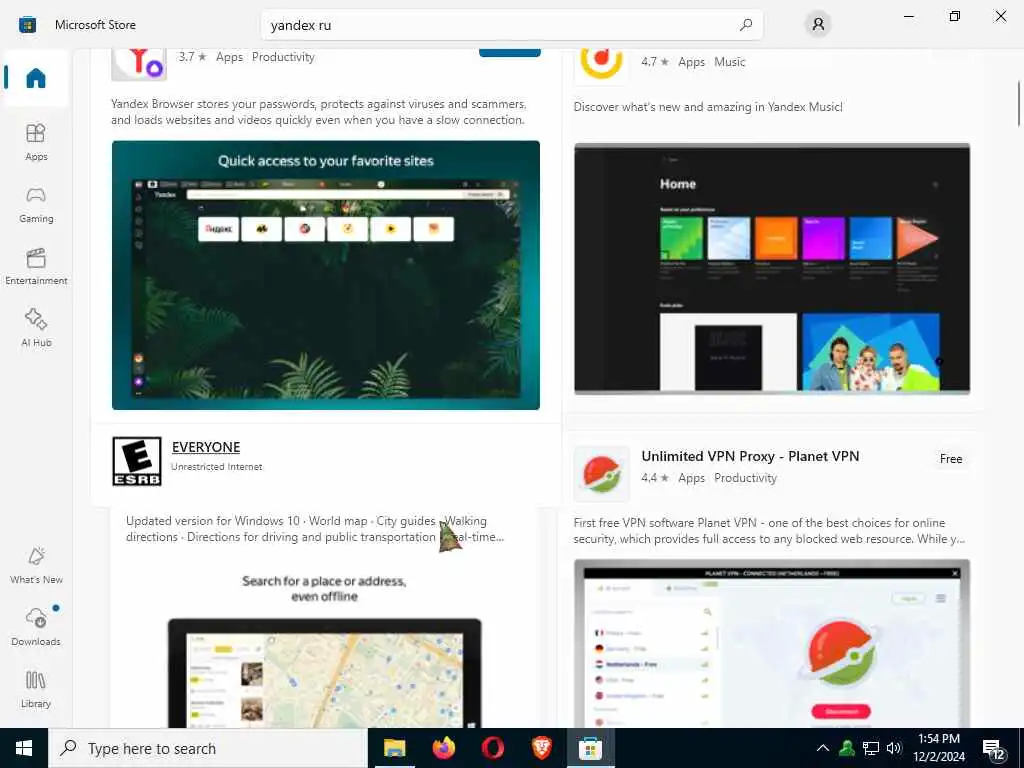Click the vertical scrollbar thumb
Image resolution: width=1024 pixels, height=768 pixels.
1018,103
